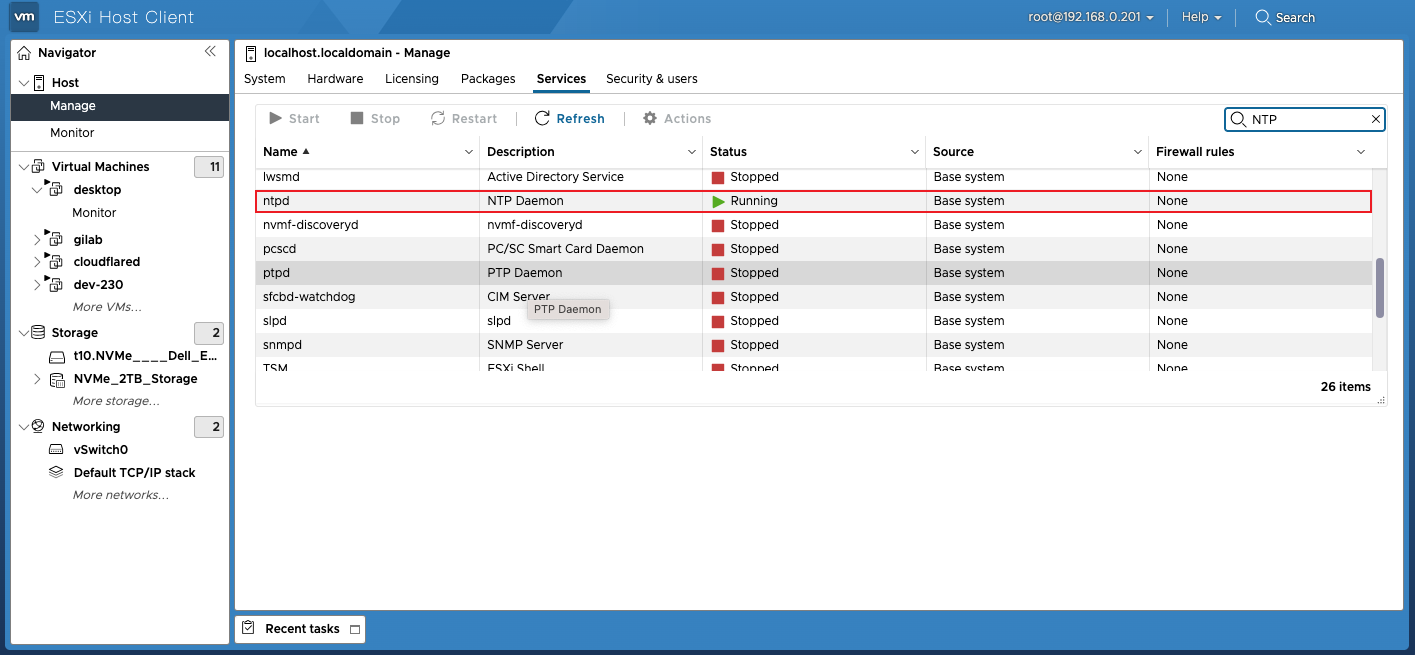This screenshot has height=655, width=1415.
Task: Click the VMware vm logo
Action: coord(25,17)
